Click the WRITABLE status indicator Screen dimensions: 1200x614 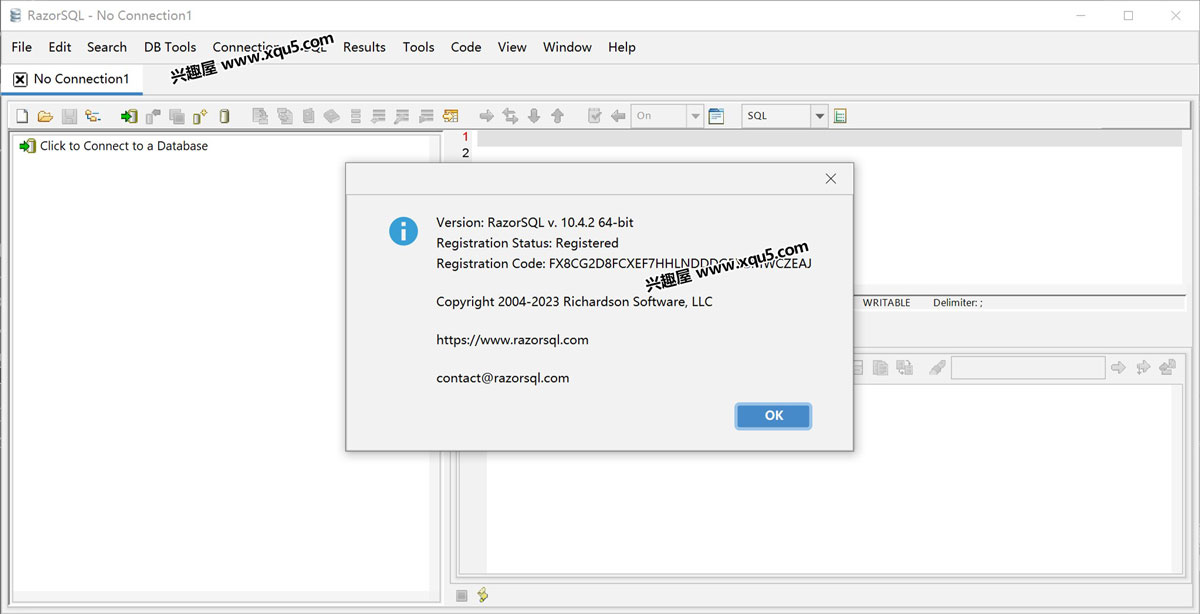click(x=886, y=302)
